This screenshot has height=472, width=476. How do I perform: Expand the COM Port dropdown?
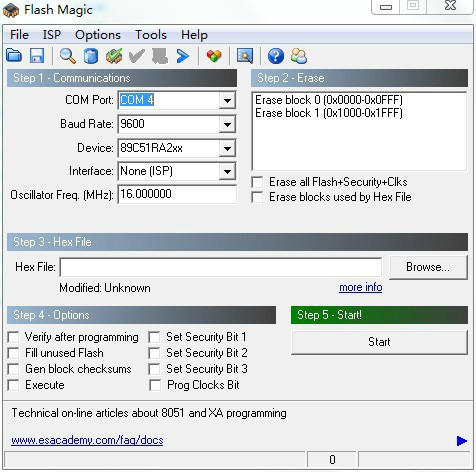(x=227, y=100)
